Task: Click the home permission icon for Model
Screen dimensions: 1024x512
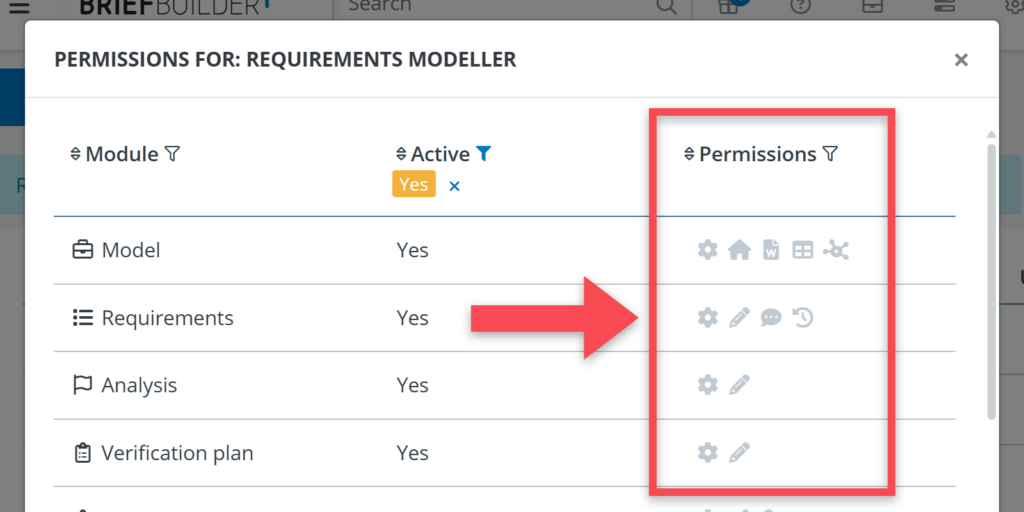Action: point(739,250)
